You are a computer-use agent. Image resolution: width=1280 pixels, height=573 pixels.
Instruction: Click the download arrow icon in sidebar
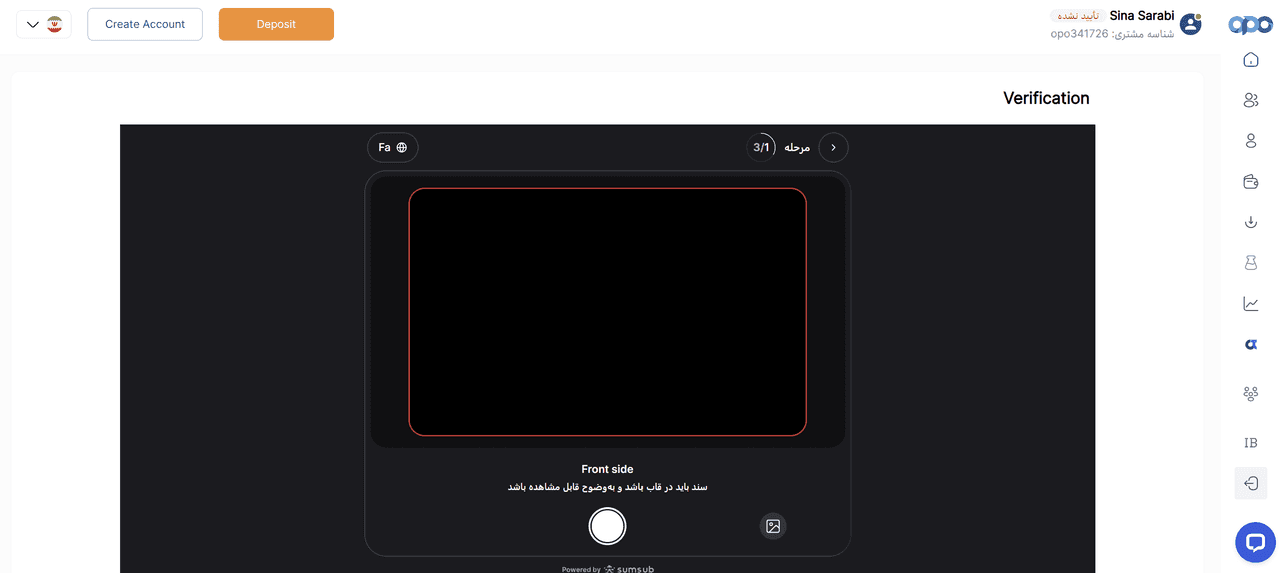click(1250, 222)
